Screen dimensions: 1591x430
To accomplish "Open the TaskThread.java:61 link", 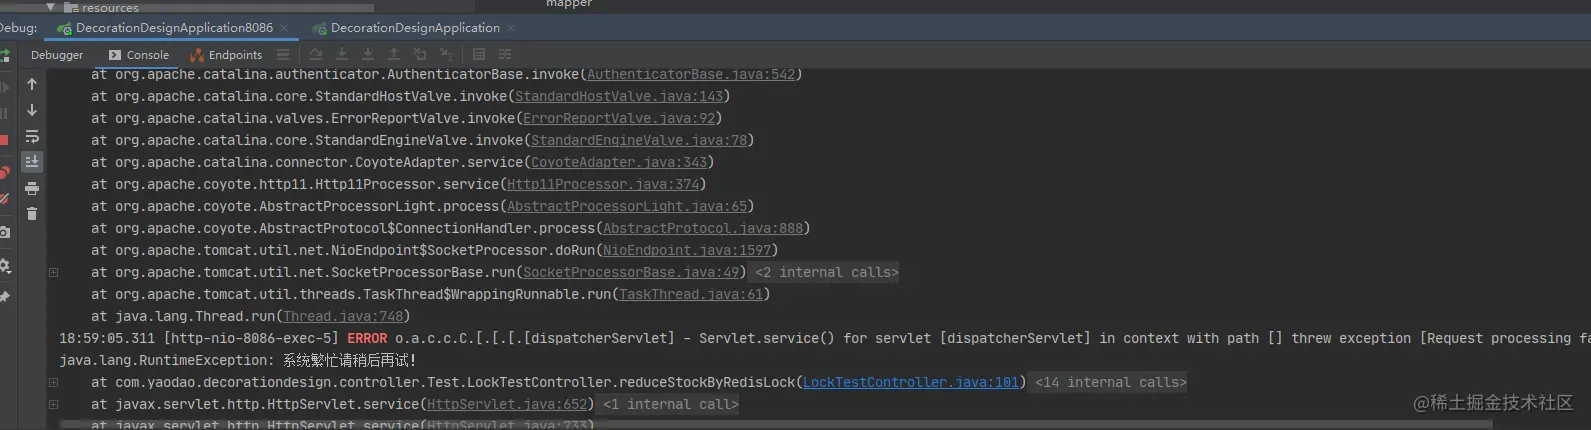I will pyautogui.click(x=691, y=294).
